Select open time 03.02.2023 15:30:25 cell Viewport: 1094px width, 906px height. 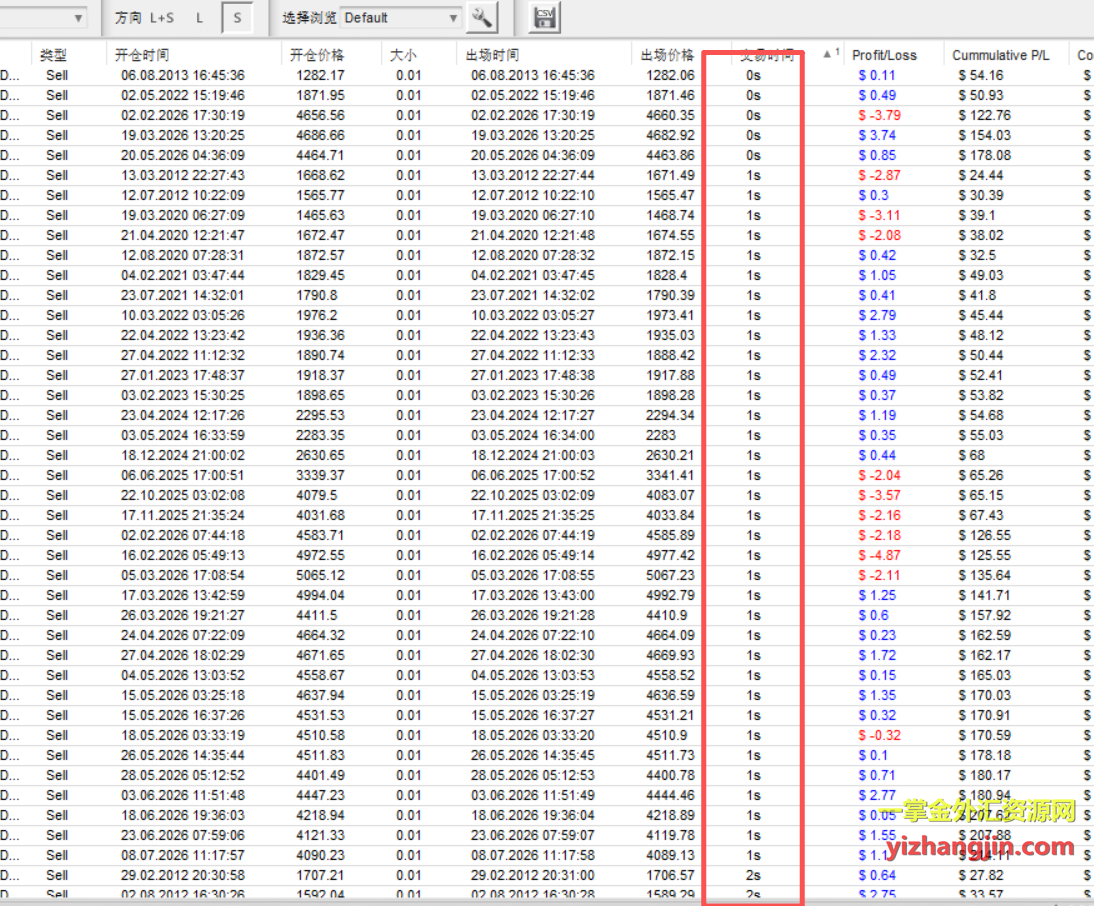point(183,395)
